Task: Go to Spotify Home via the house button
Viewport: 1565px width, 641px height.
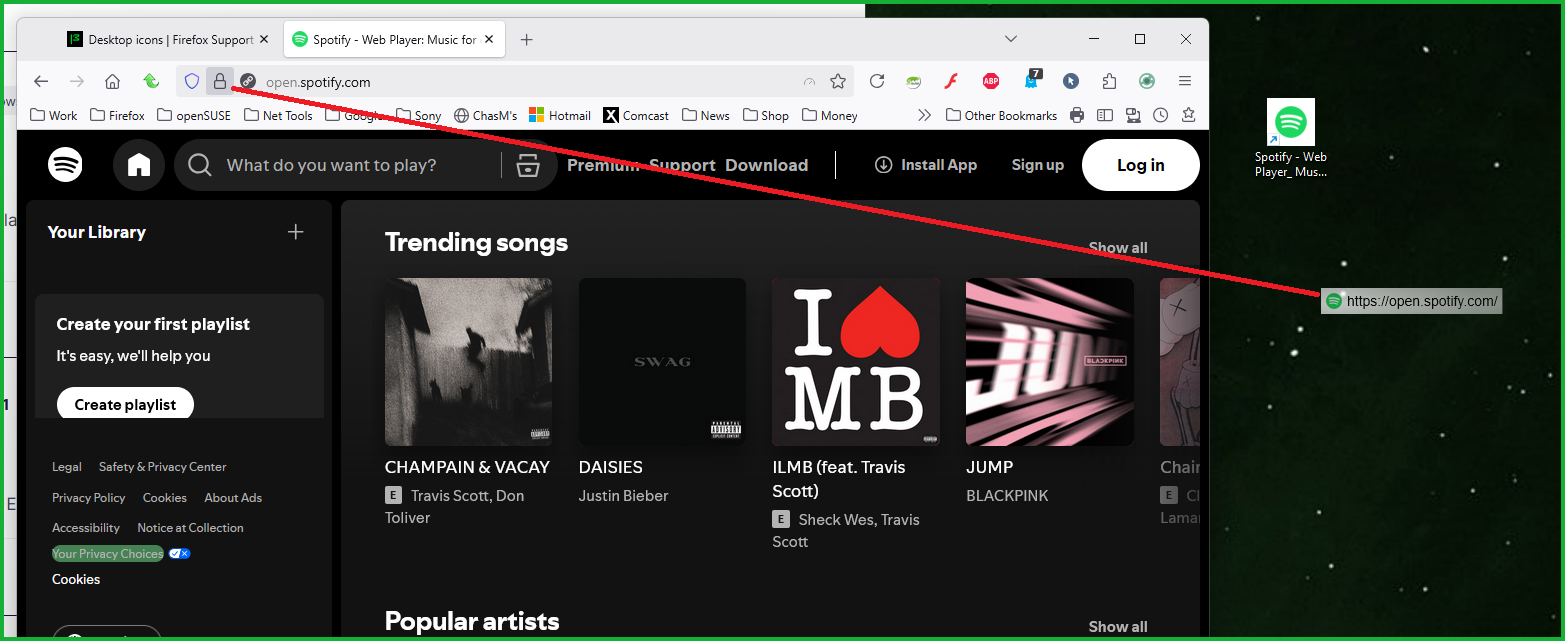Action: tap(139, 165)
